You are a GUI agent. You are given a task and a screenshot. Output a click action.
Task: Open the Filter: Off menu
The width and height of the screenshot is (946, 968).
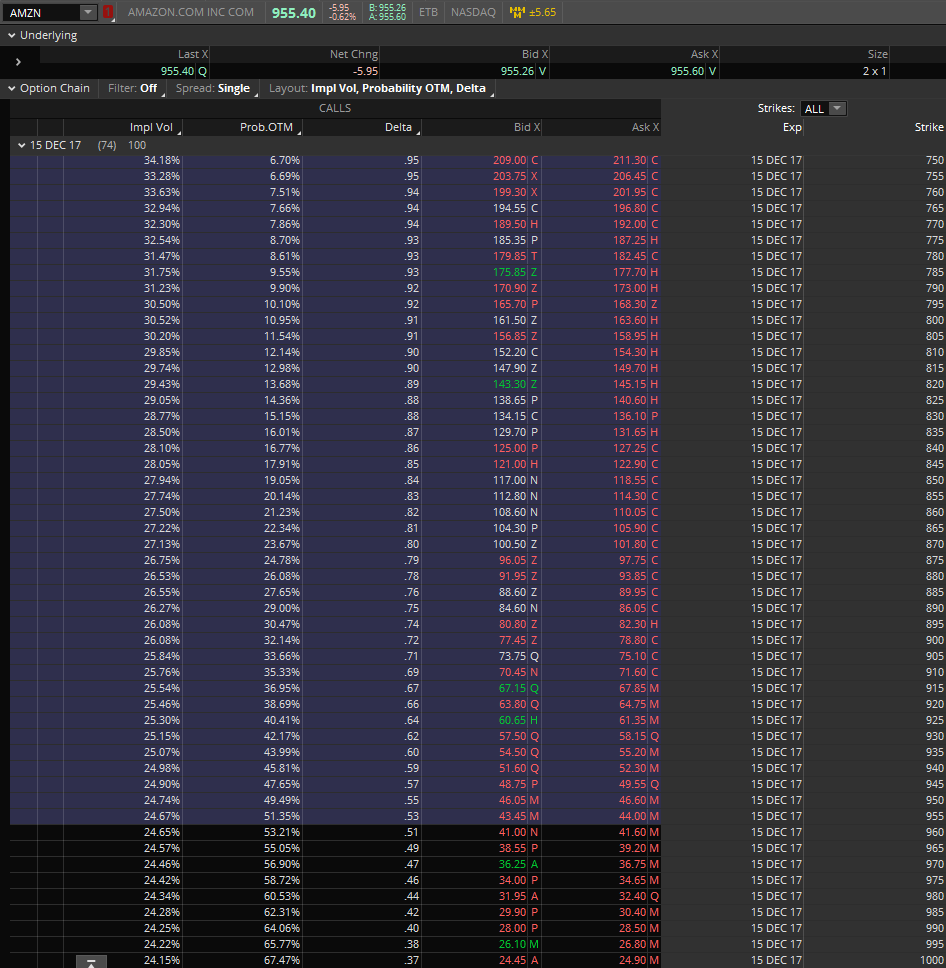132,88
